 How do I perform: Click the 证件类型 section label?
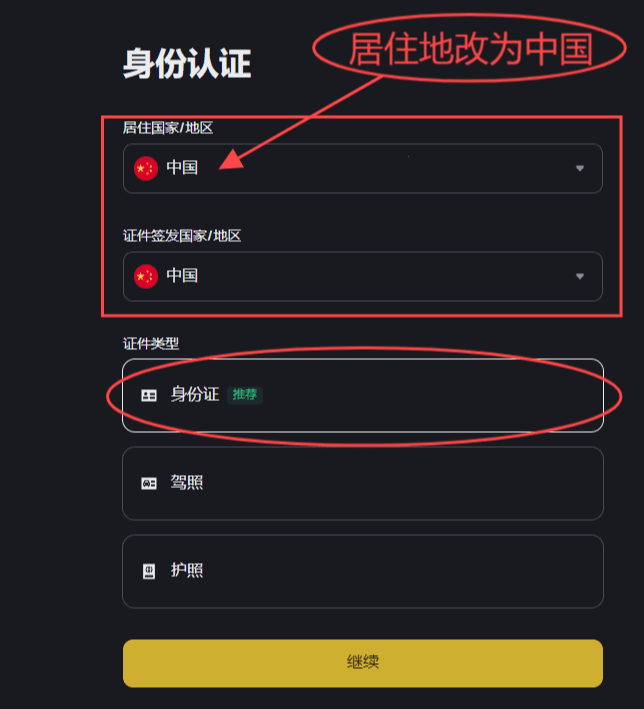[151, 344]
